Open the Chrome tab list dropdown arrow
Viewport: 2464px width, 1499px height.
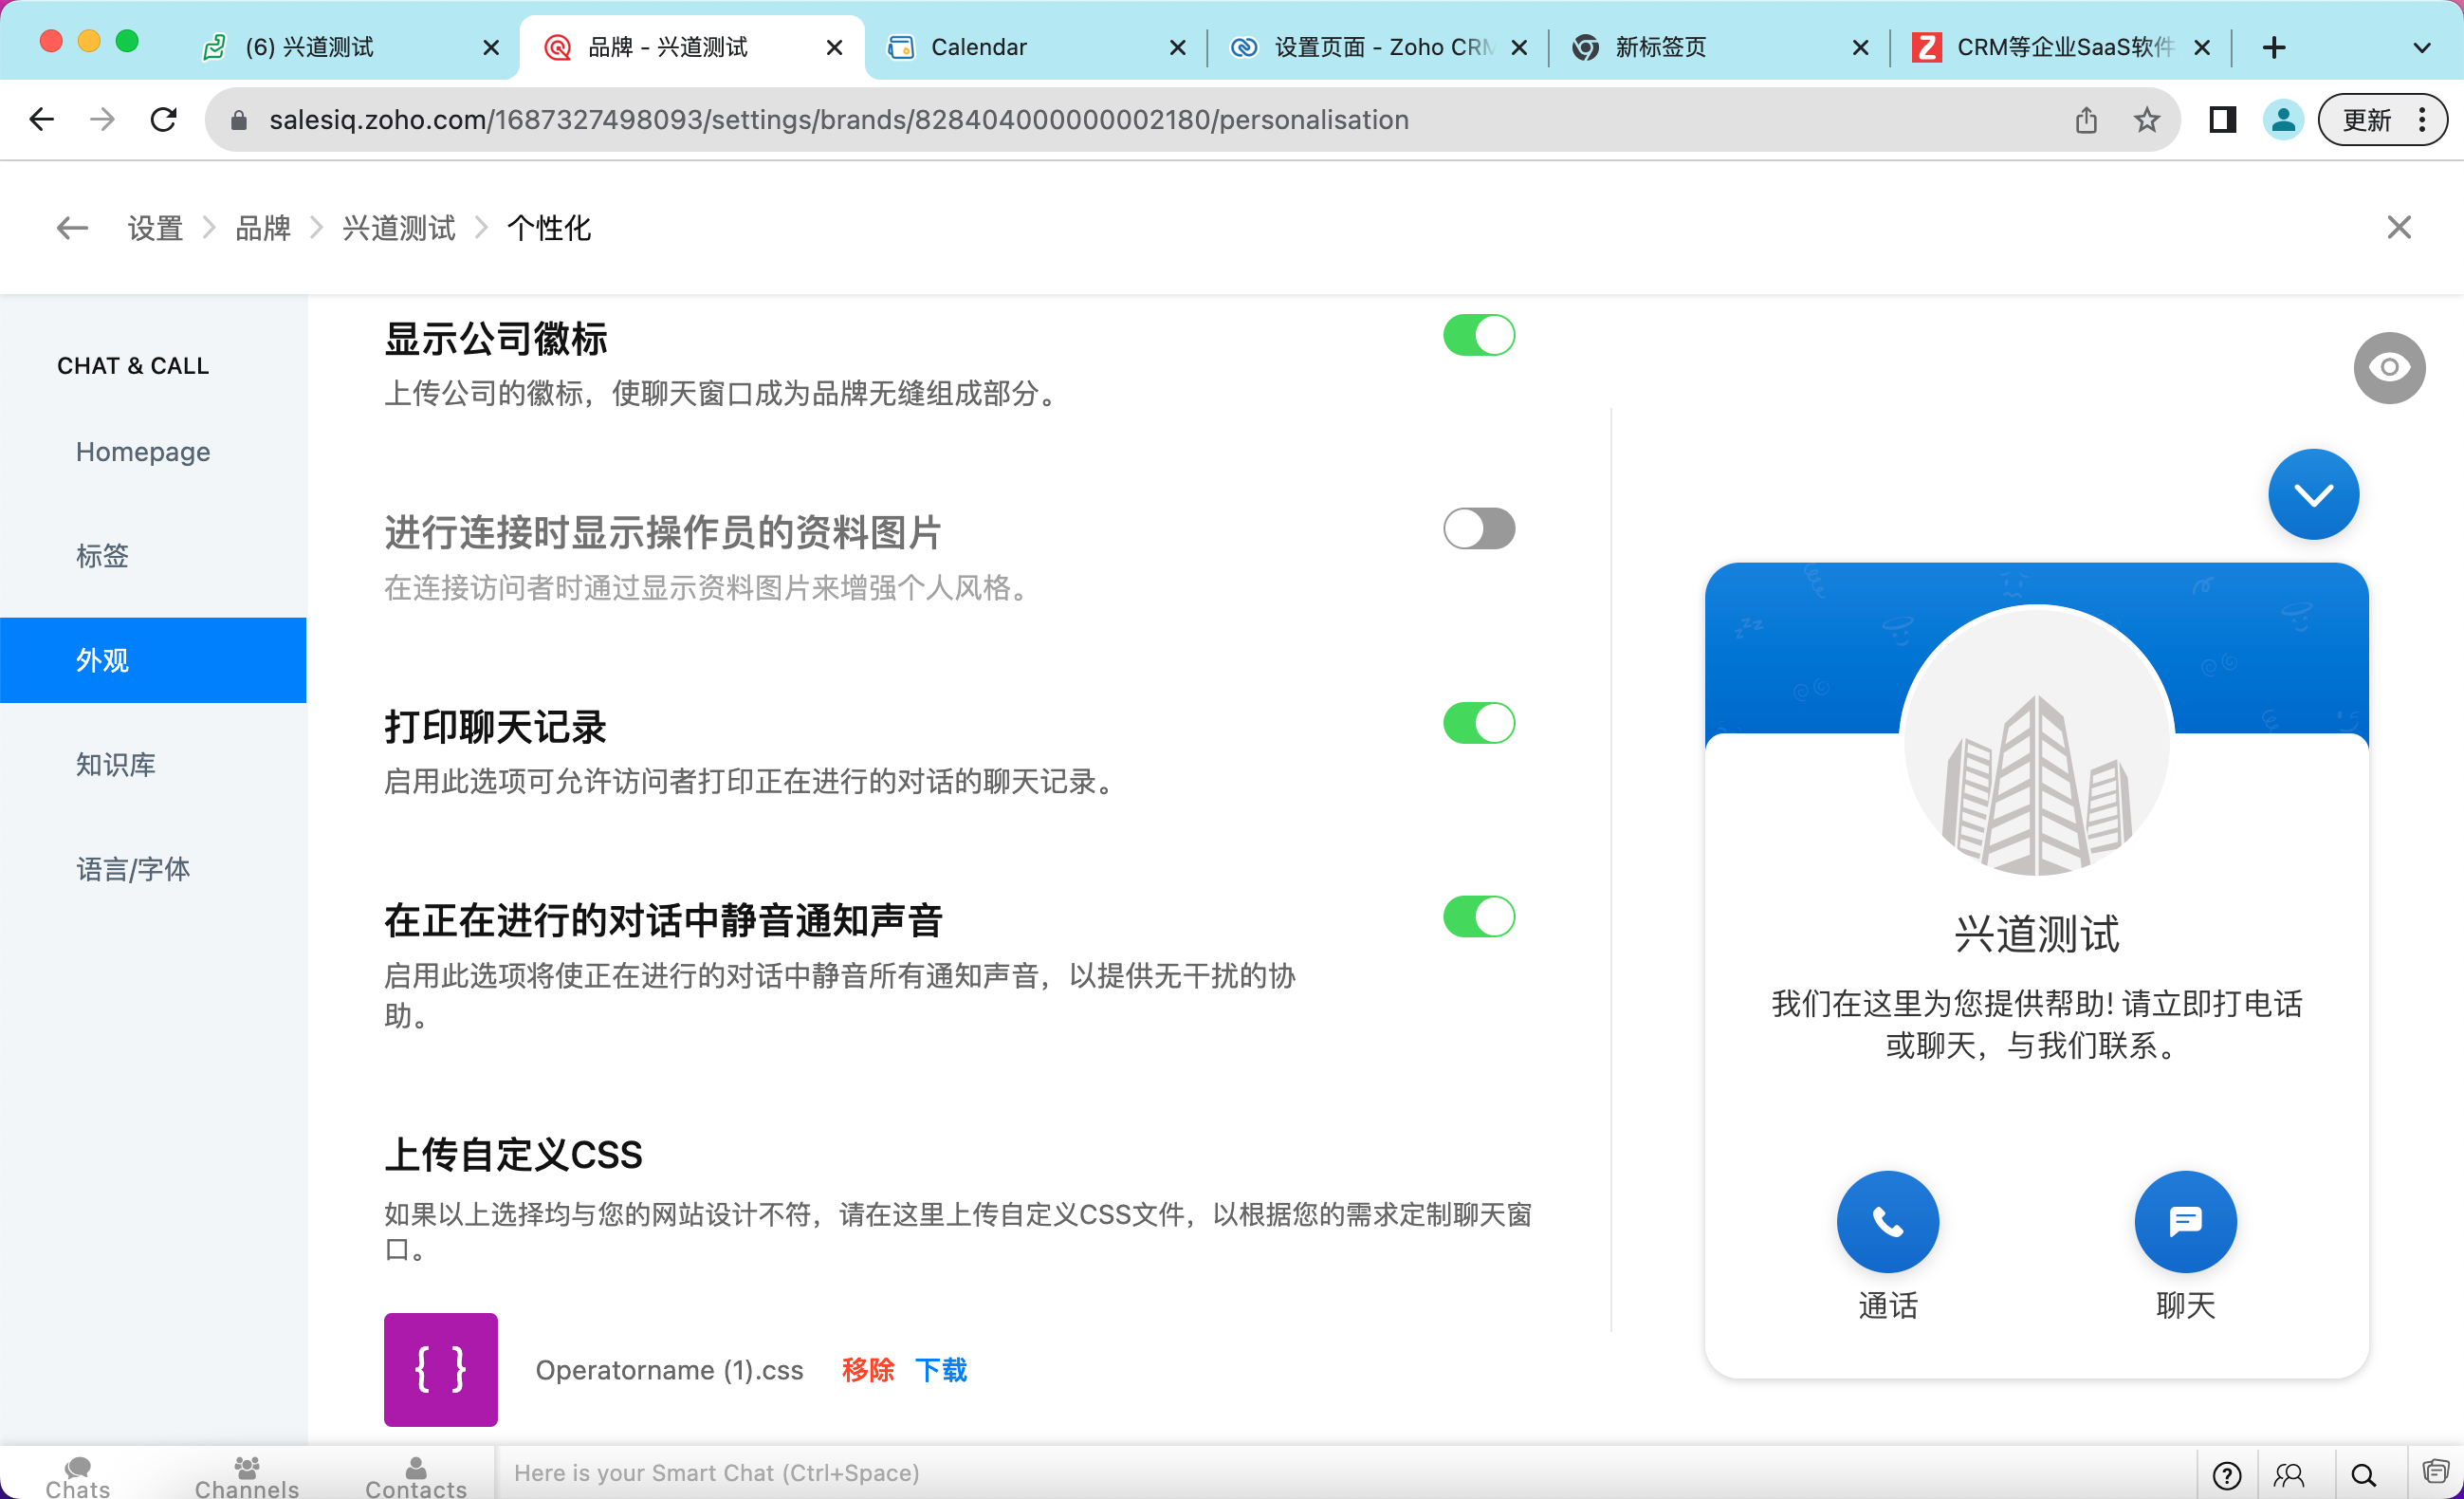[2421, 47]
